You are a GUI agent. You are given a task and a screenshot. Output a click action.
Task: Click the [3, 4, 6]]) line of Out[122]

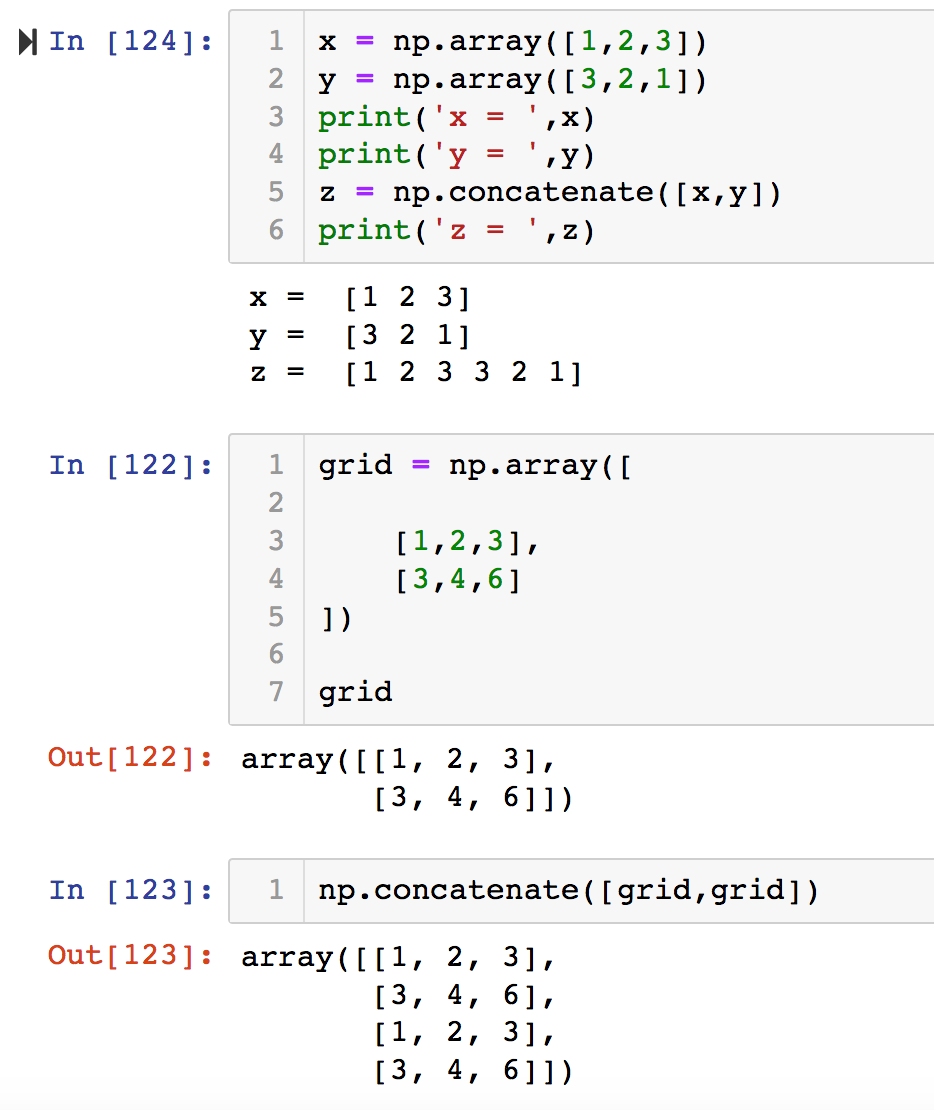click(x=473, y=798)
